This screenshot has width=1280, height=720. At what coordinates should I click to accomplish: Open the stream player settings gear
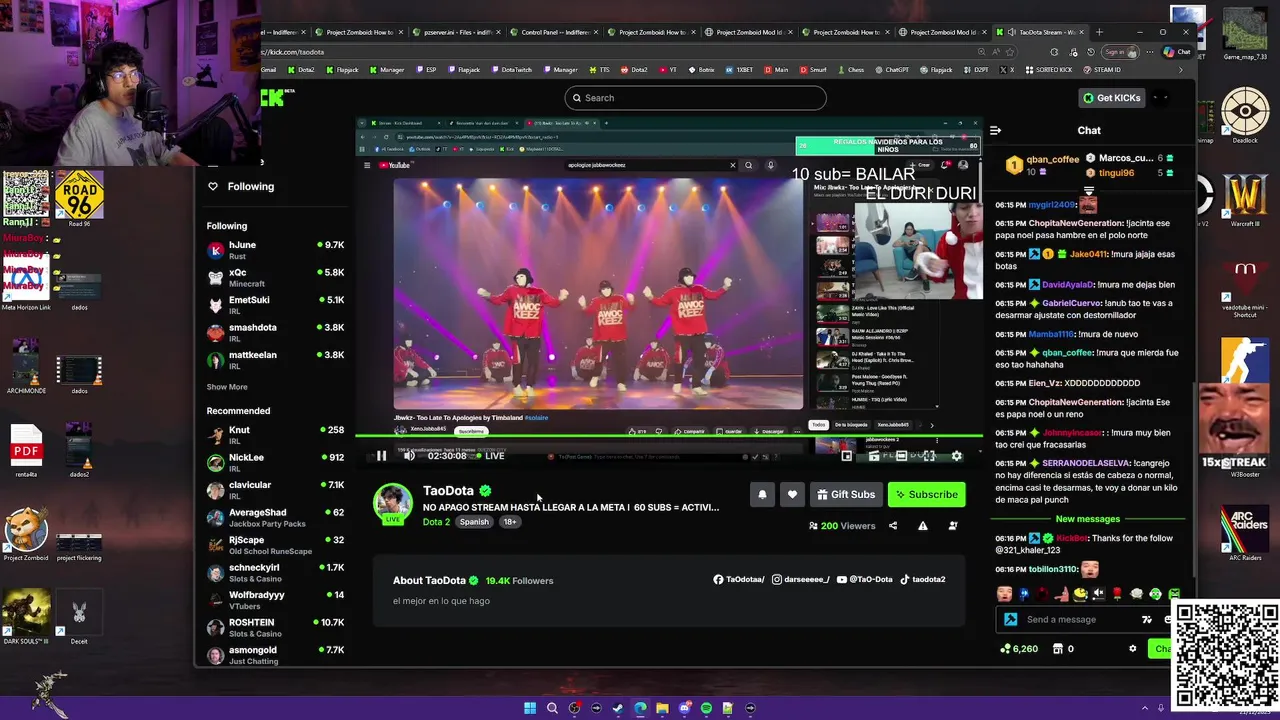point(956,456)
